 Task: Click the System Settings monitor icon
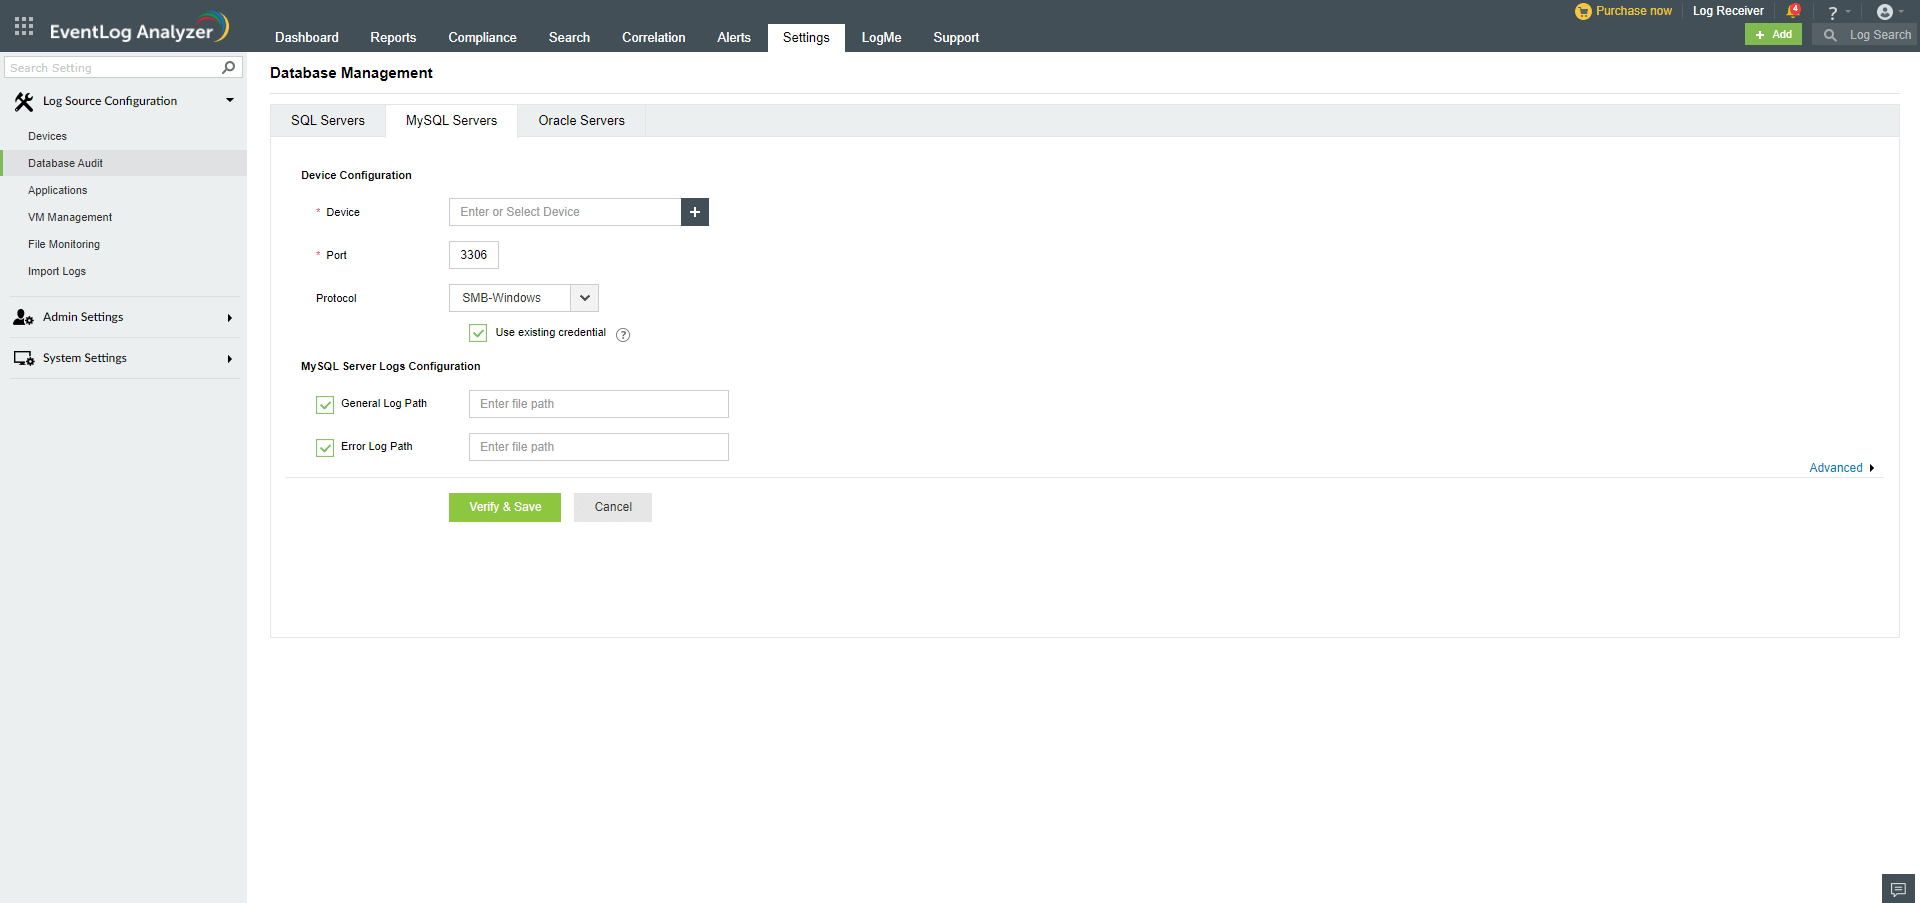pos(24,358)
